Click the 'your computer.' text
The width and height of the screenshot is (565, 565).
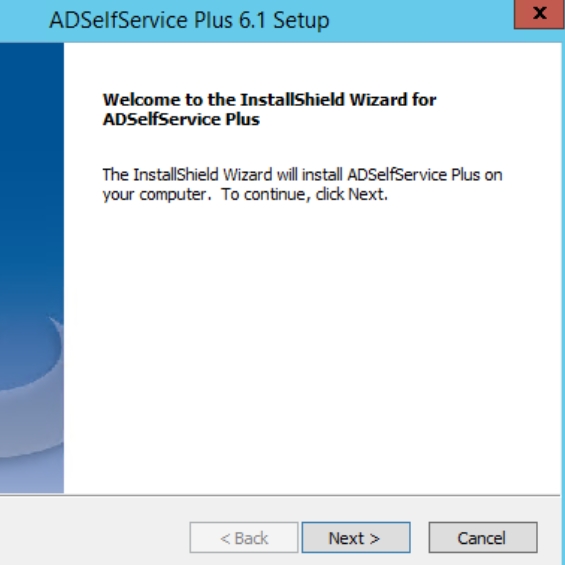157,195
